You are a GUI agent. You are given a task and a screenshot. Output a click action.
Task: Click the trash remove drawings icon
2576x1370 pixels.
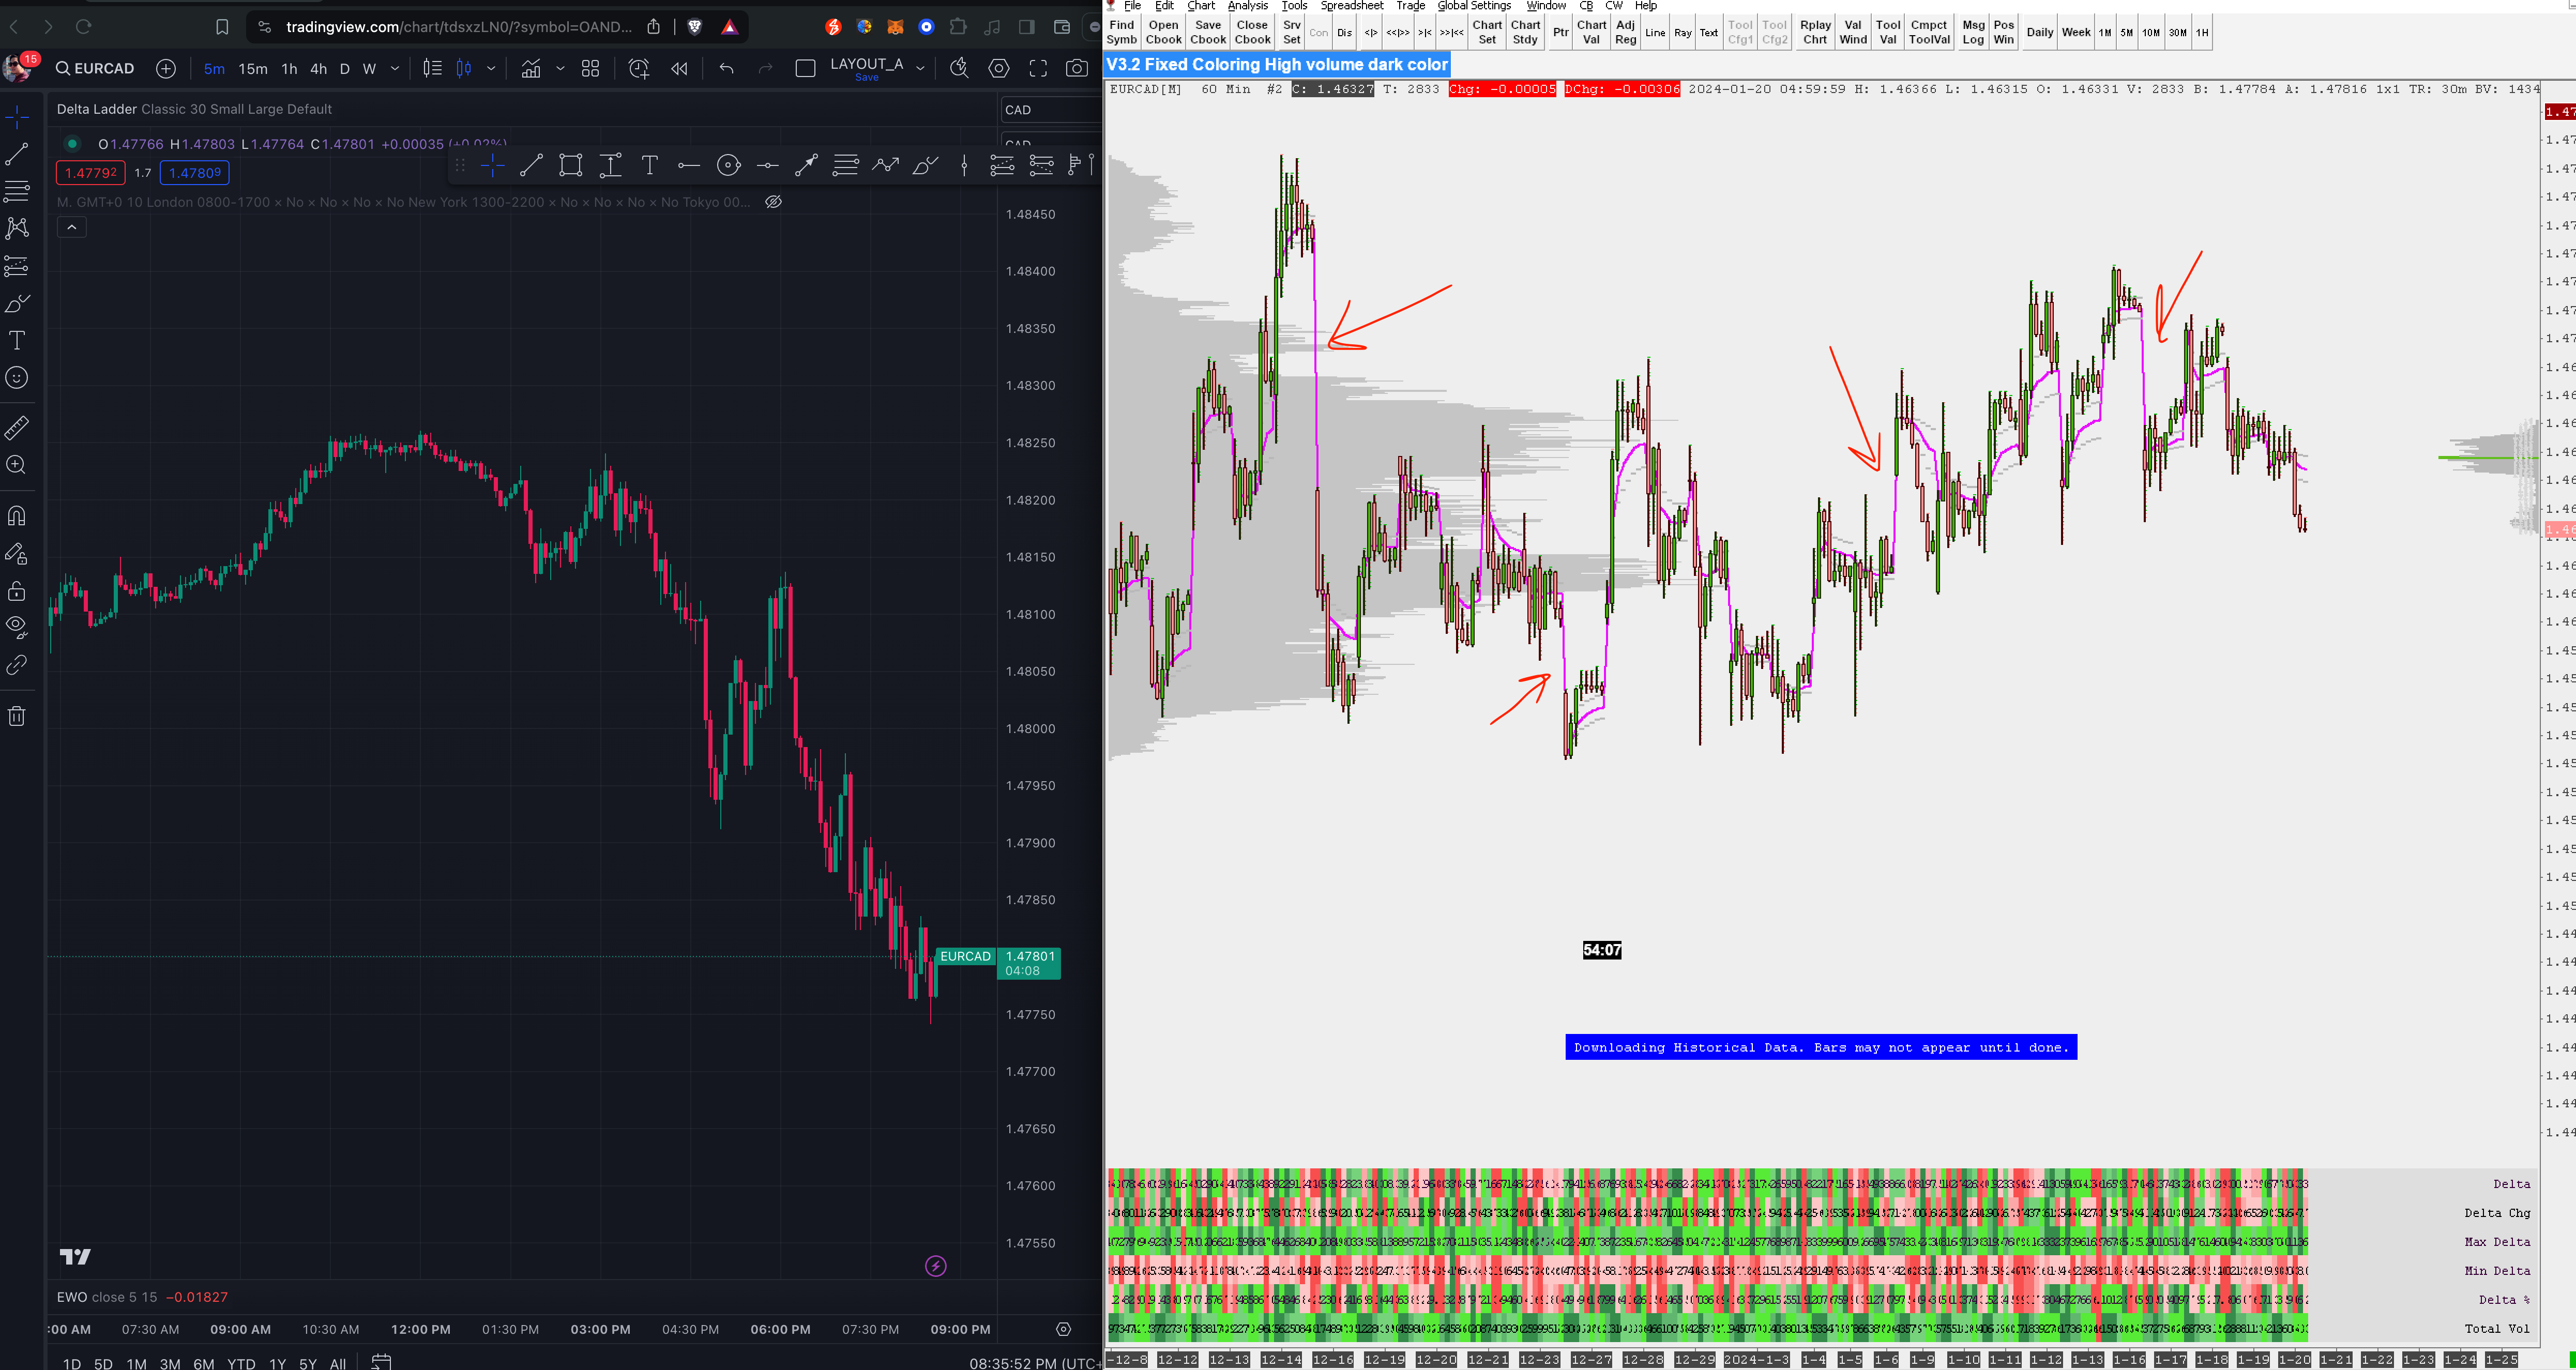coord(17,716)
